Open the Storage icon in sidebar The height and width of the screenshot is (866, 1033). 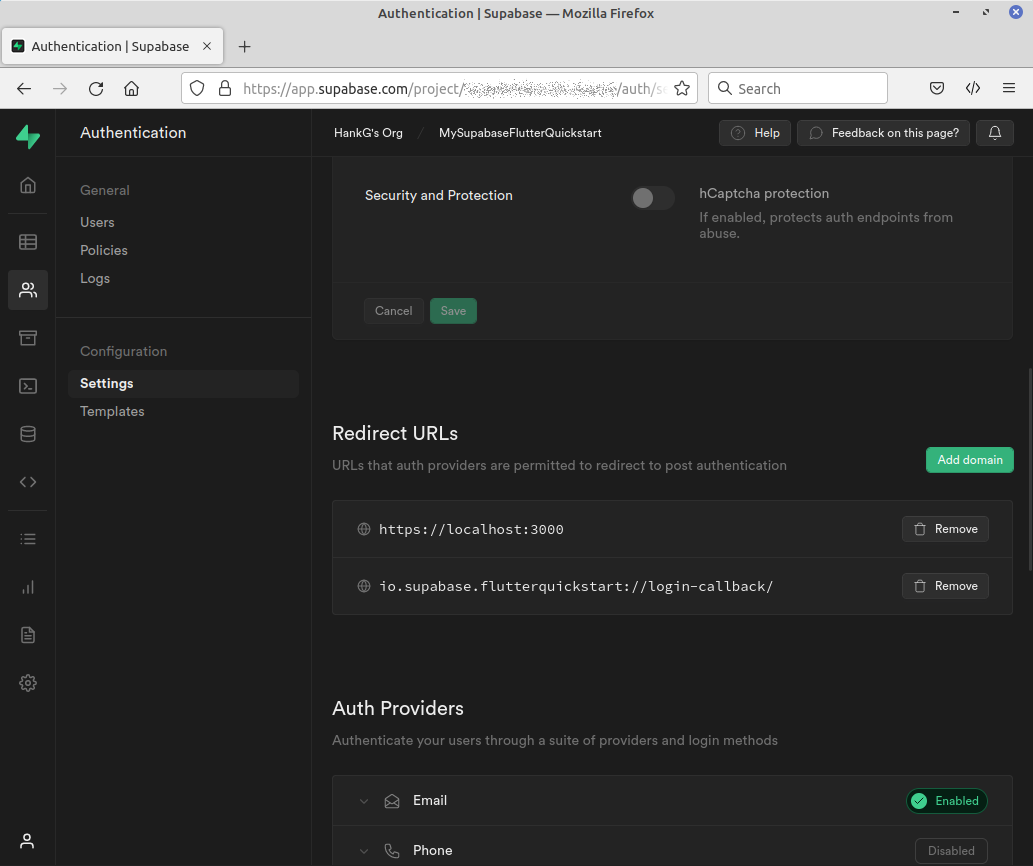(28, 338)
